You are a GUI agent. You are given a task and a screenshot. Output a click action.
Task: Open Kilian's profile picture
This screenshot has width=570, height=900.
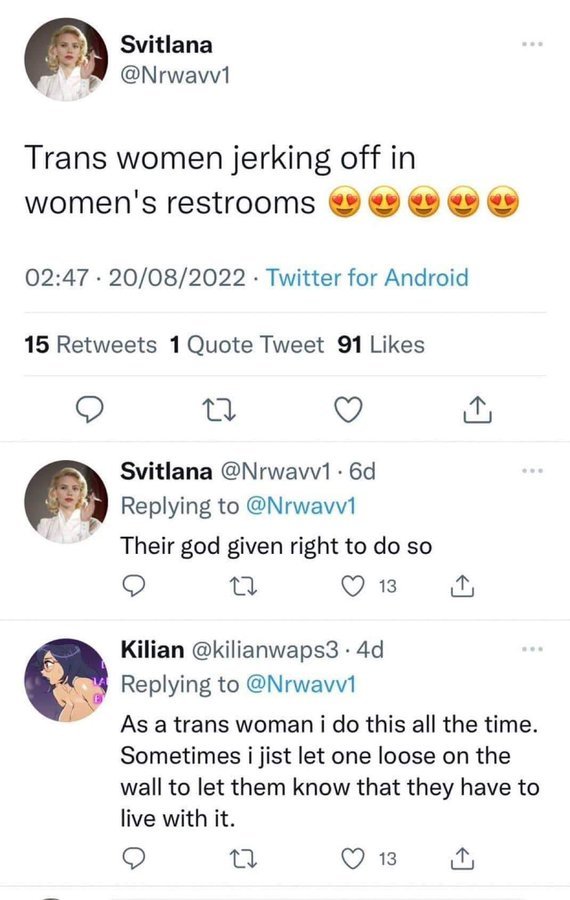[65, 680]
